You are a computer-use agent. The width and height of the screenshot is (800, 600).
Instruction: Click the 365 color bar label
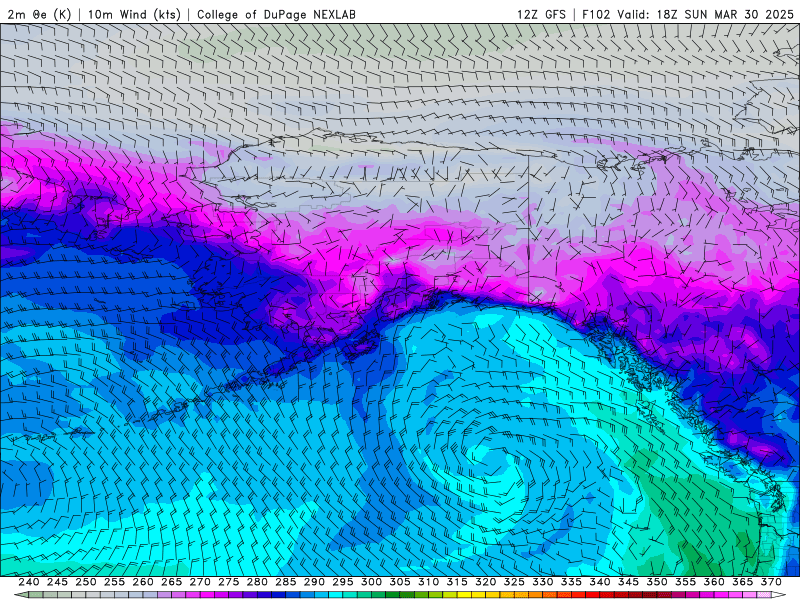point(743,582)
